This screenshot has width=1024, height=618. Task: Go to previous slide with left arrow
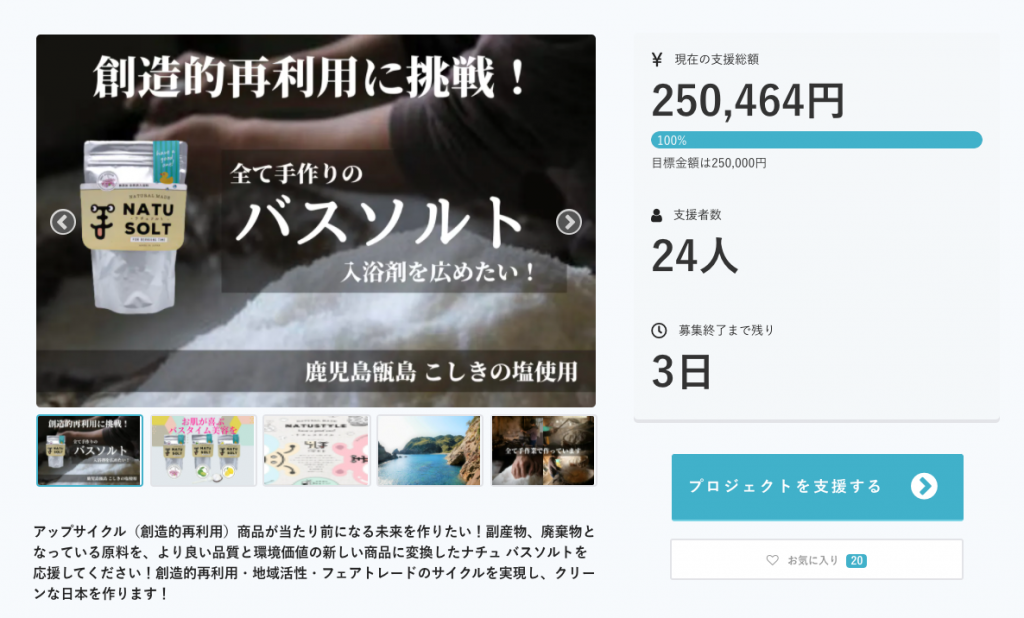click(x=63, y=222)
